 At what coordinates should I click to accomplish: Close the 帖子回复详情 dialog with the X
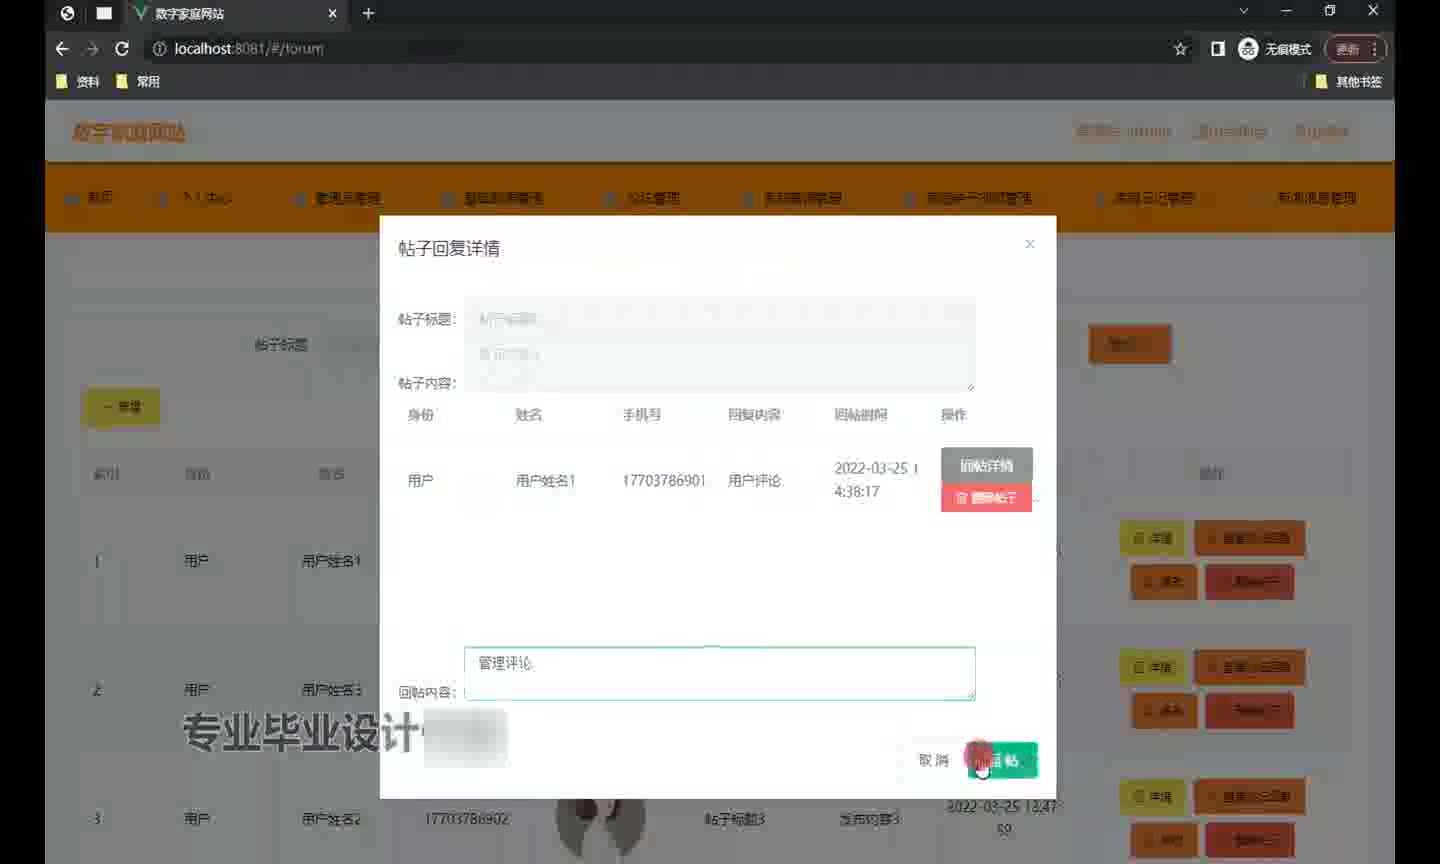(x=1030, y=244)
